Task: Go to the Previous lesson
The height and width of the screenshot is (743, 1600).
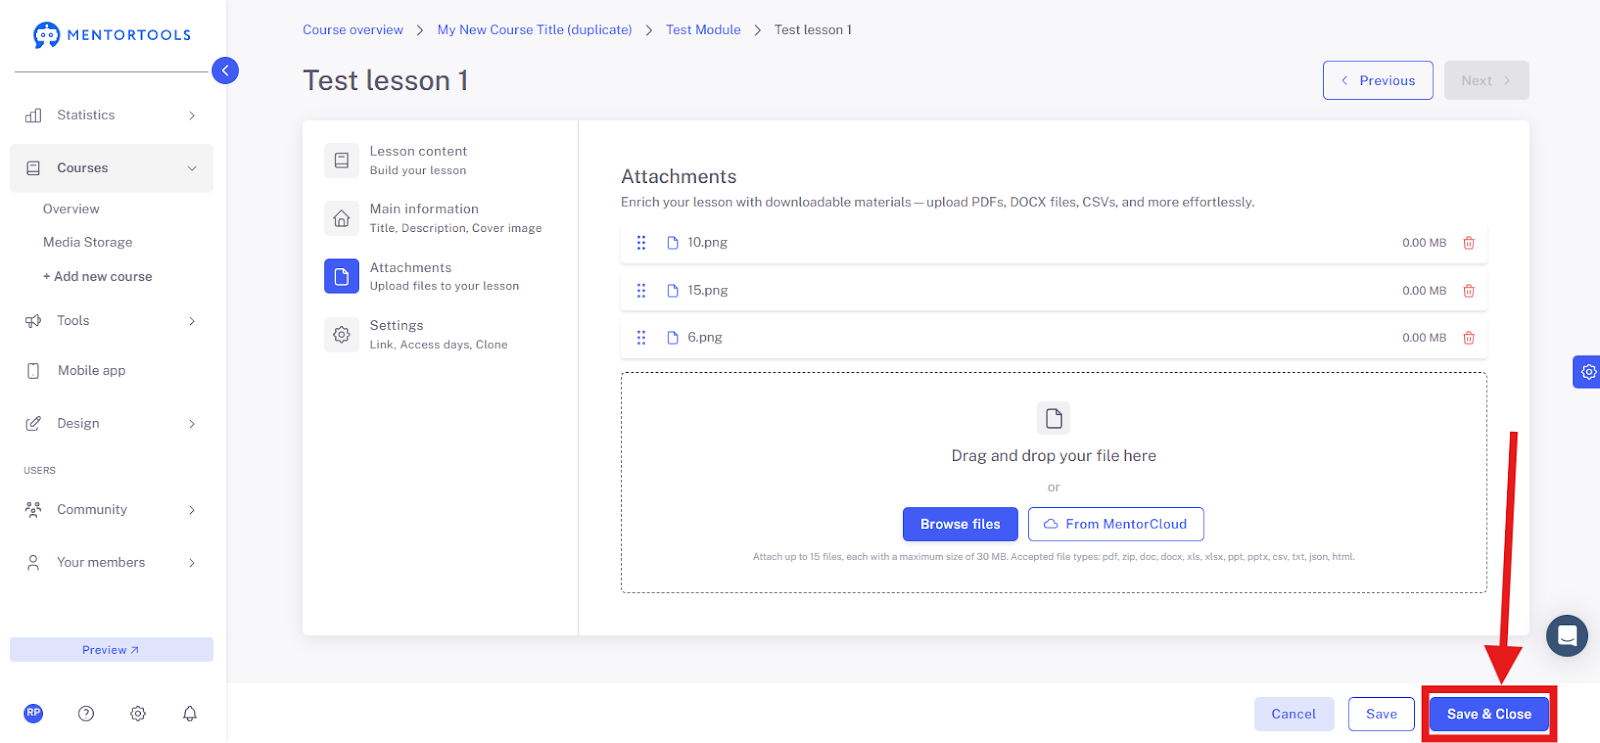Action: click(x=1378, y=80)
